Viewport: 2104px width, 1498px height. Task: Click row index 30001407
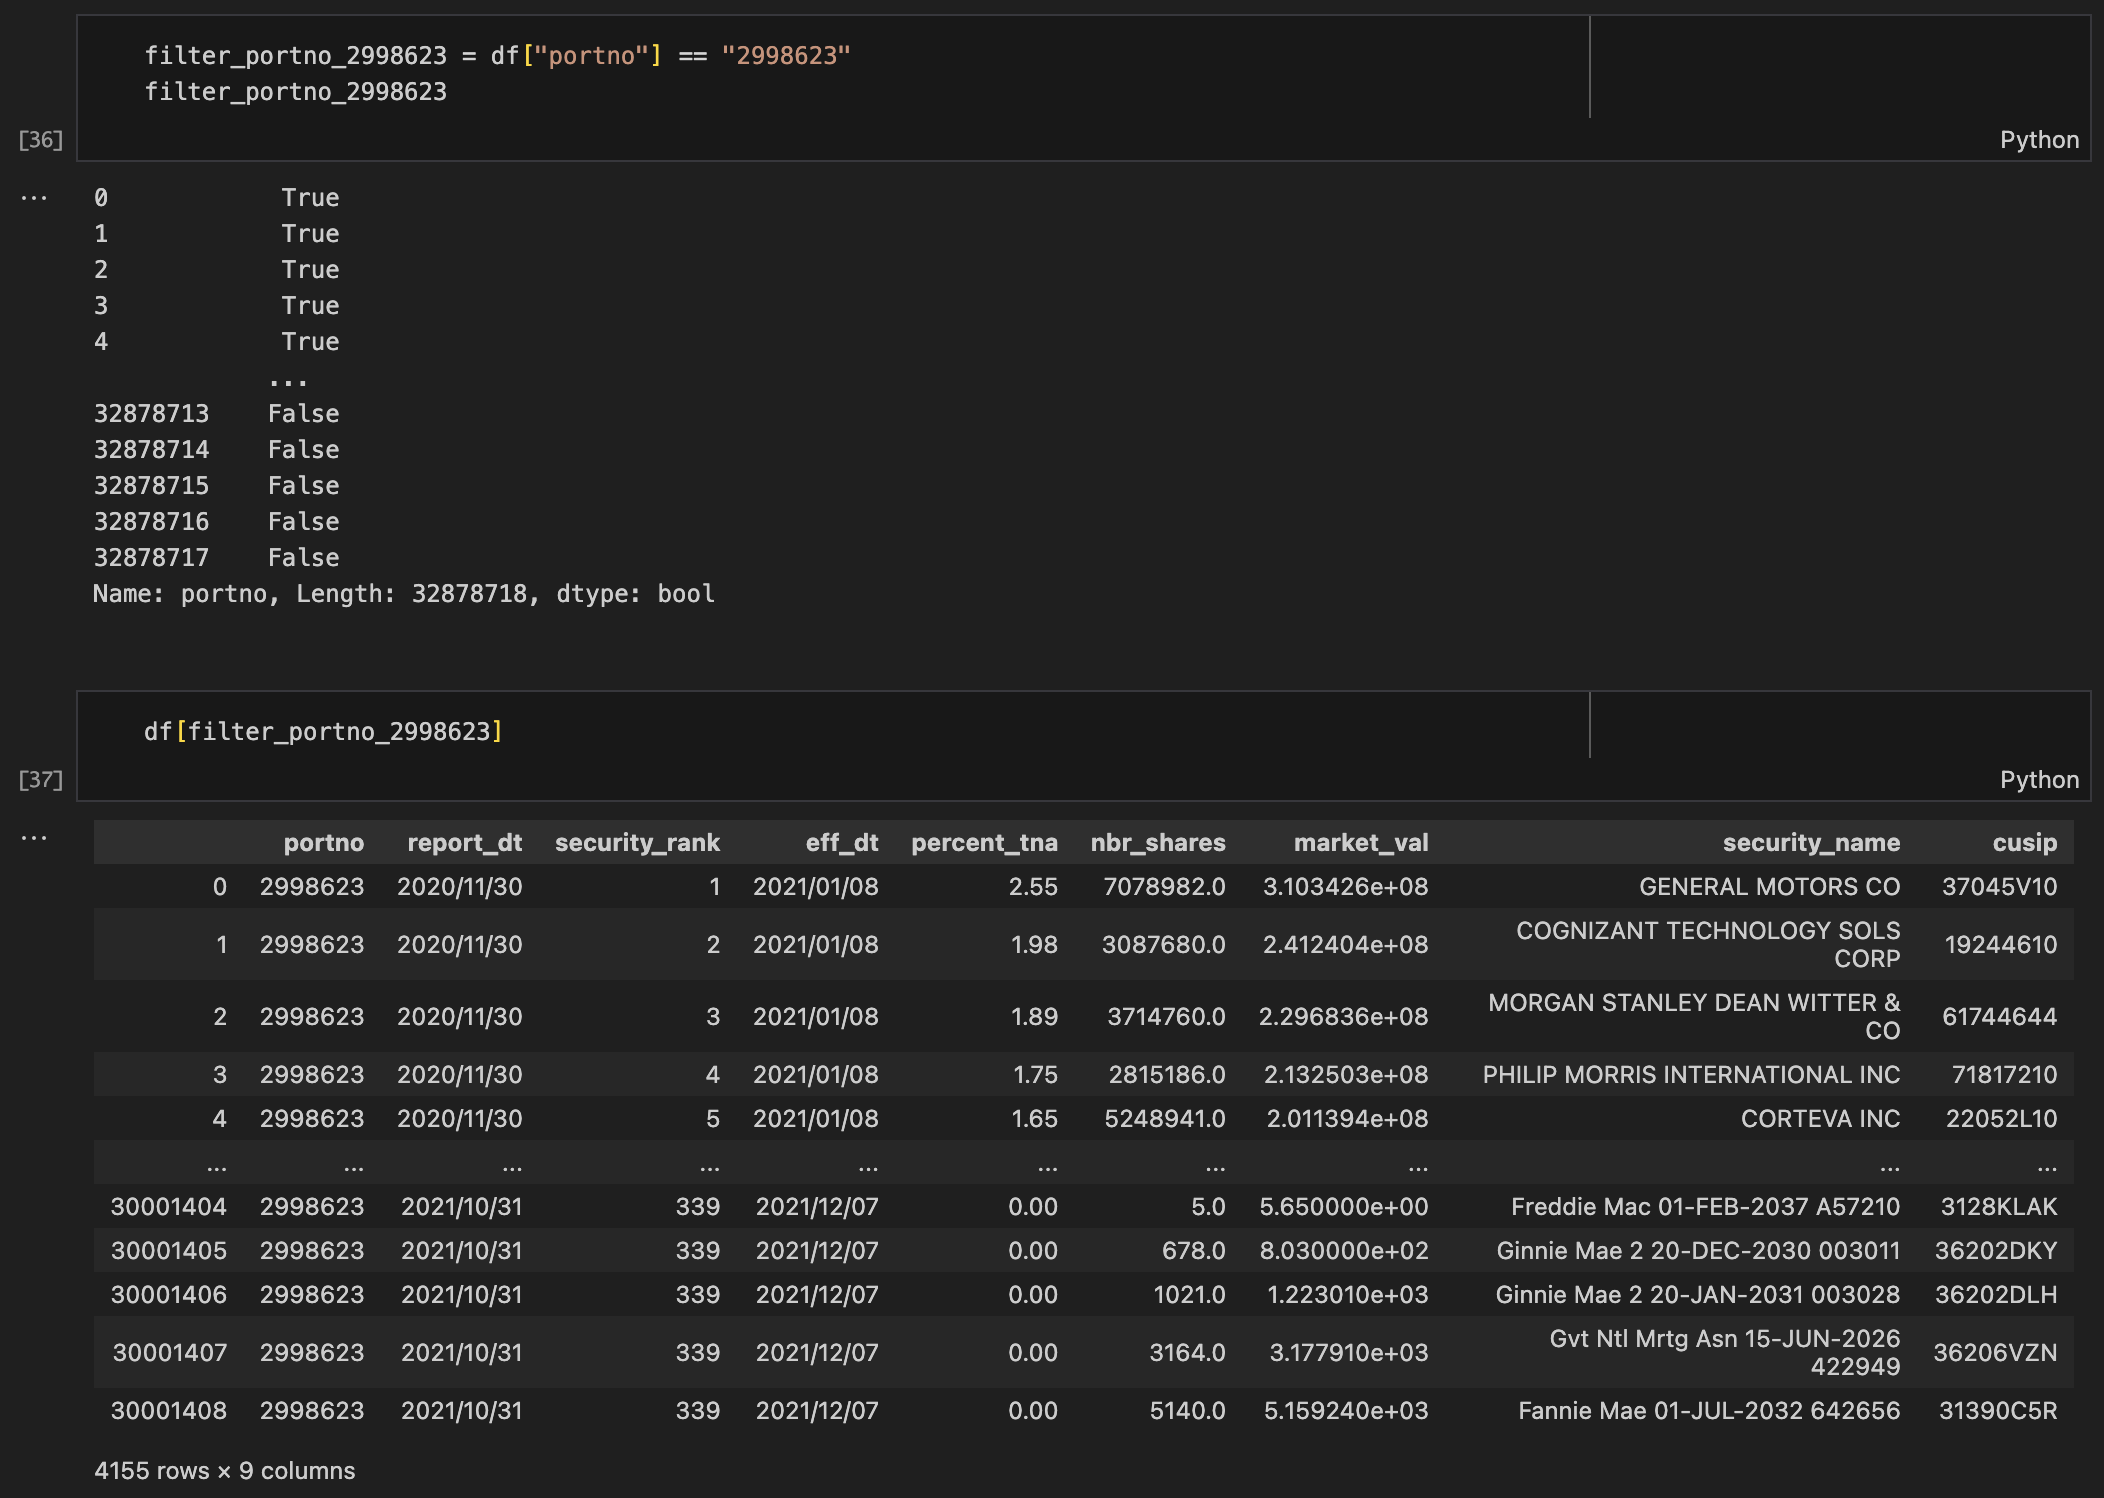170,1353
